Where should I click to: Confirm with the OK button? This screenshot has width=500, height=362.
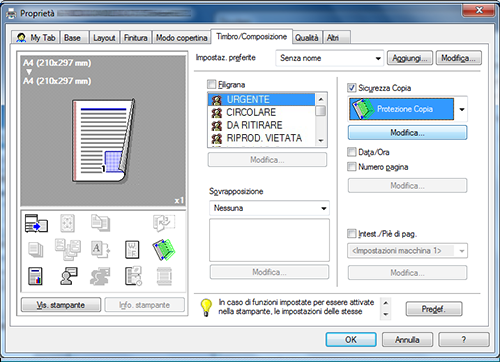[351, 339]
